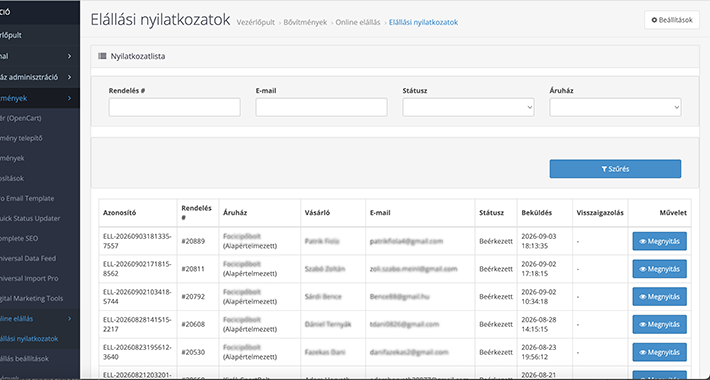Open Quick Status Updater in the sidebar
The height and width of the screenshot is (380, 710).
30,218
